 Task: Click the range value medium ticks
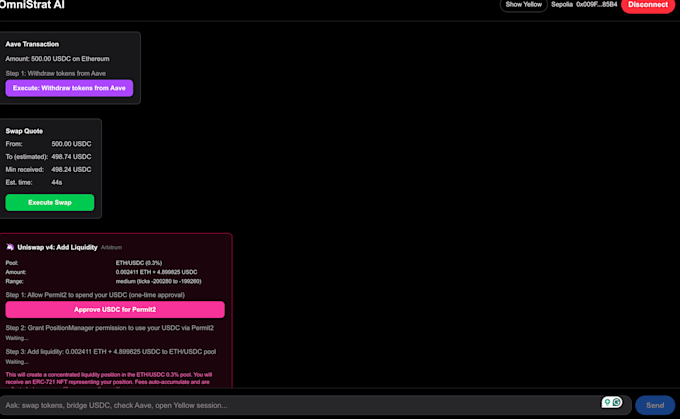click(158, 281)
